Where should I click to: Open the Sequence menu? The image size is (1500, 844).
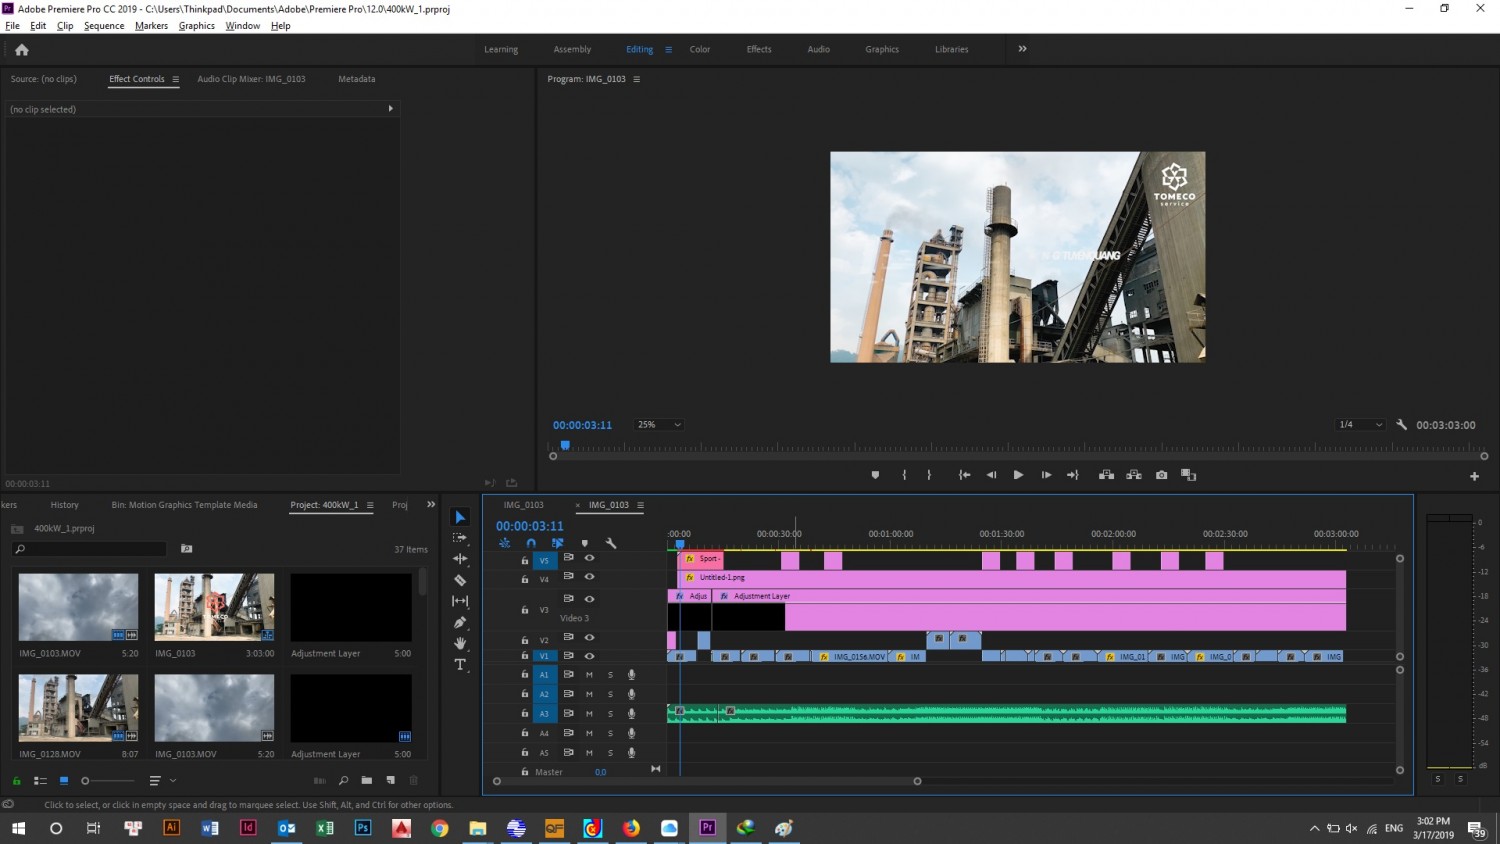pos(104,26)
